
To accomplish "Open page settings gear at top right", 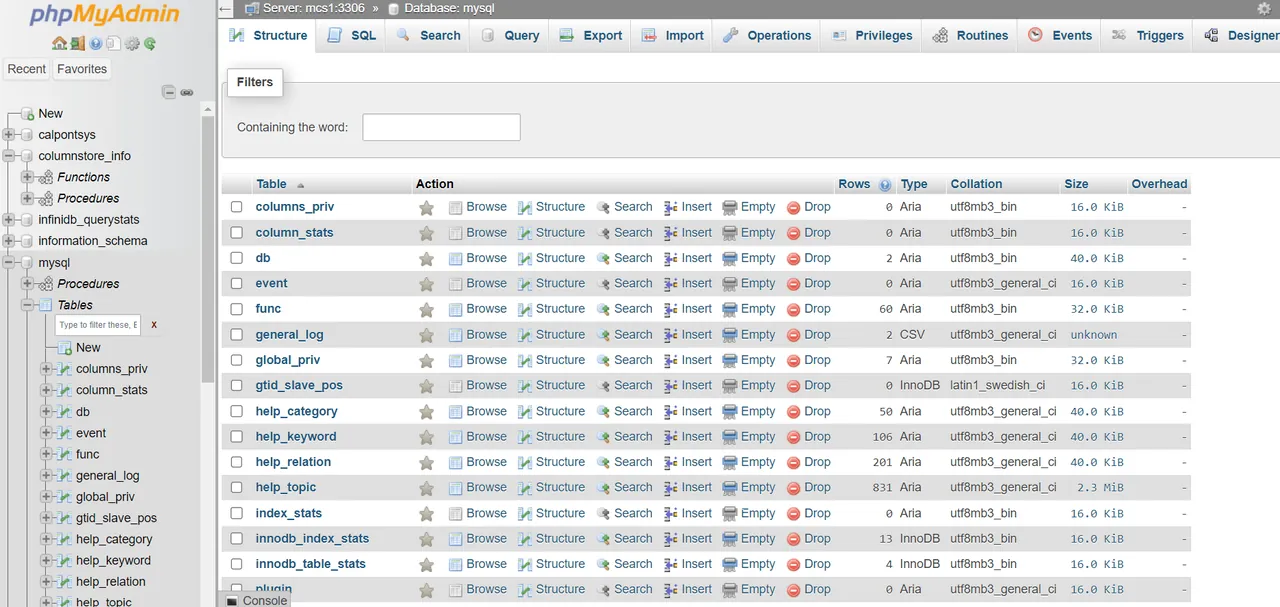I will tap(1263, 8).
